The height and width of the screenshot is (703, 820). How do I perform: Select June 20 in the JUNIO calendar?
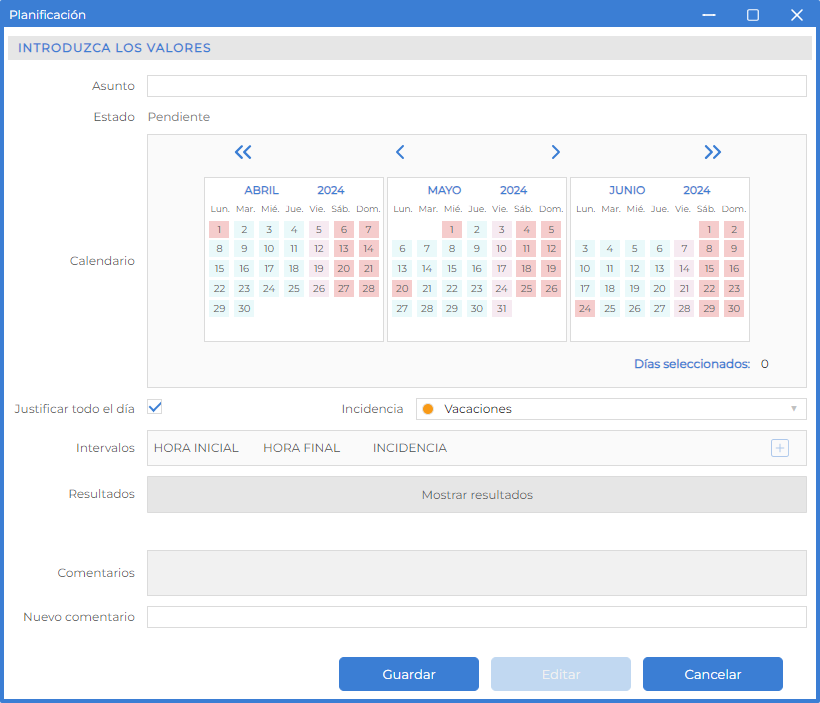[659, 289]
